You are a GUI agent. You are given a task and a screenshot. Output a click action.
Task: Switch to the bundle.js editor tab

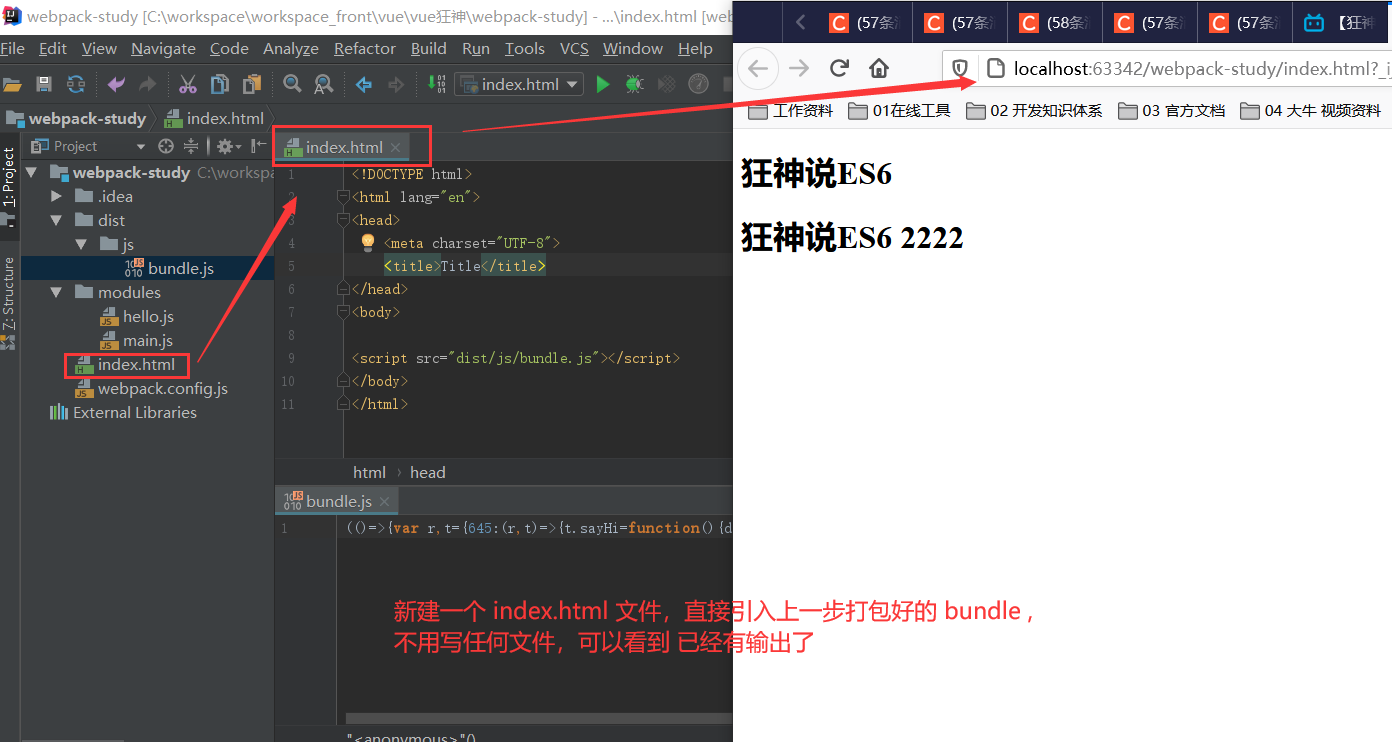(339, 501)
